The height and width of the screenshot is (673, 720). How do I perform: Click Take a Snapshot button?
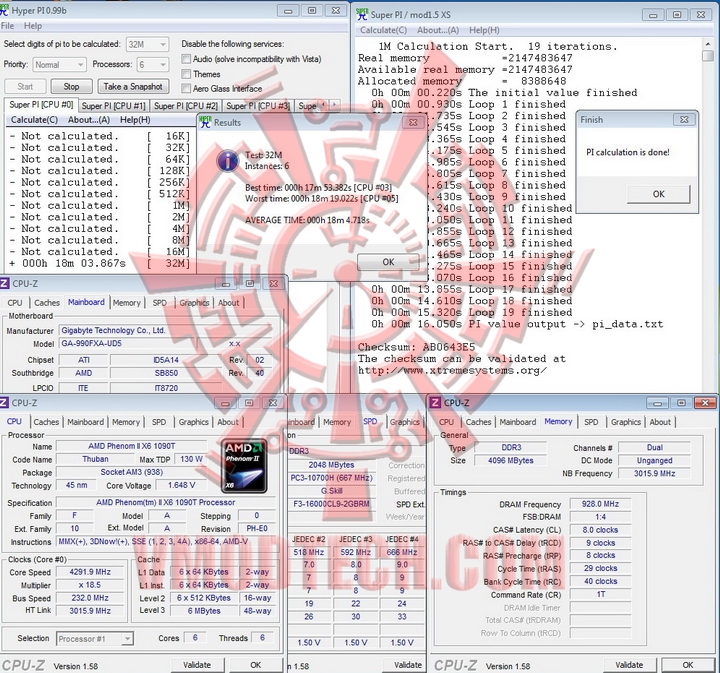coord(133,86)
